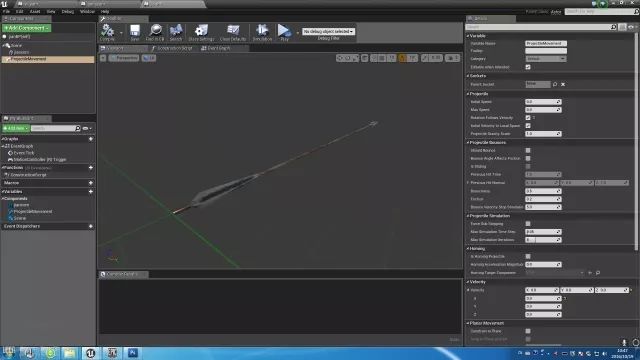Open Class Defaults in the toolbar
This screenshot has width=640, height=360.
(233, 32)
